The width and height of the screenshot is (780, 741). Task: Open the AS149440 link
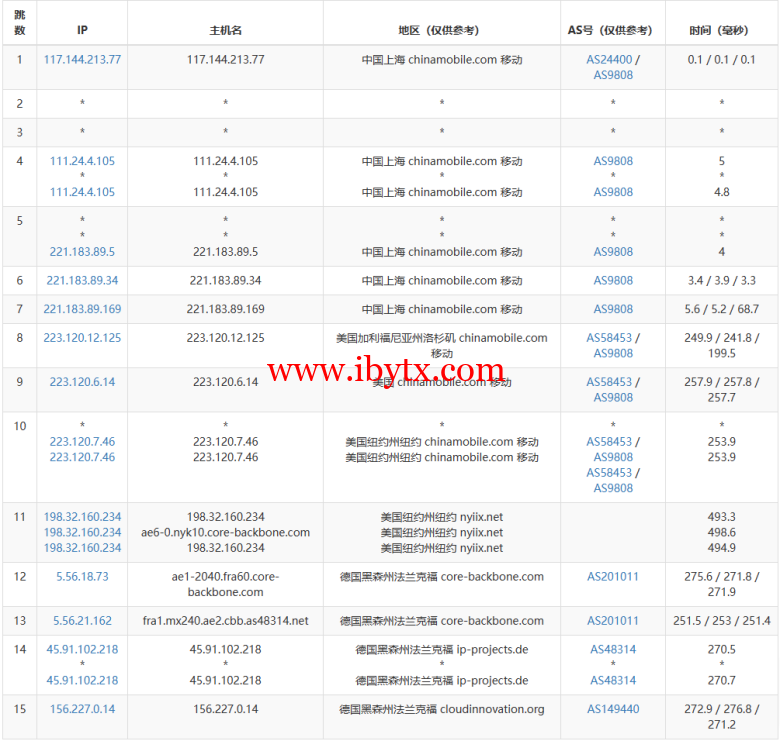(x=613, y=710)
